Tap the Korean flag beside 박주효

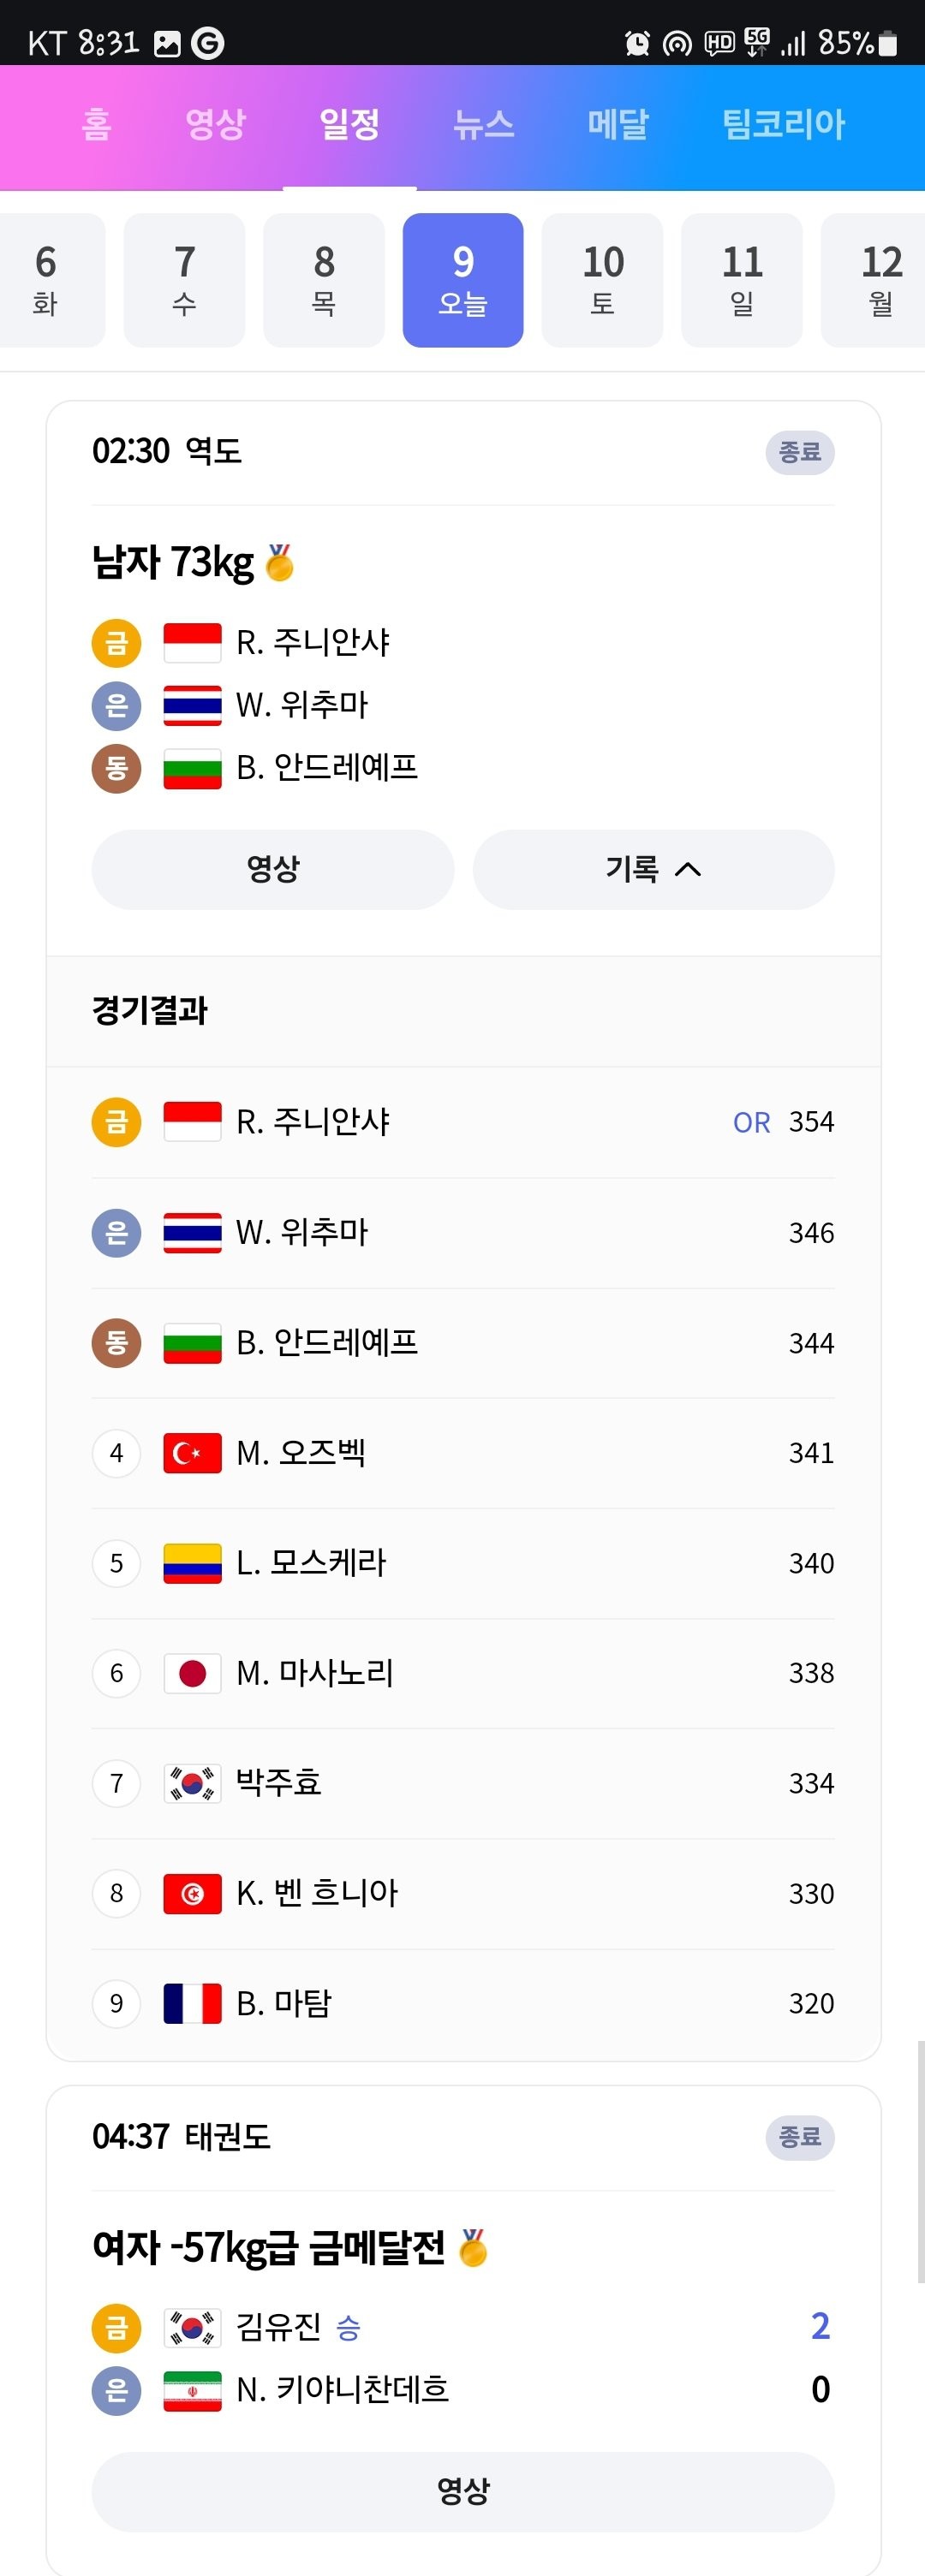(192, 1783)
